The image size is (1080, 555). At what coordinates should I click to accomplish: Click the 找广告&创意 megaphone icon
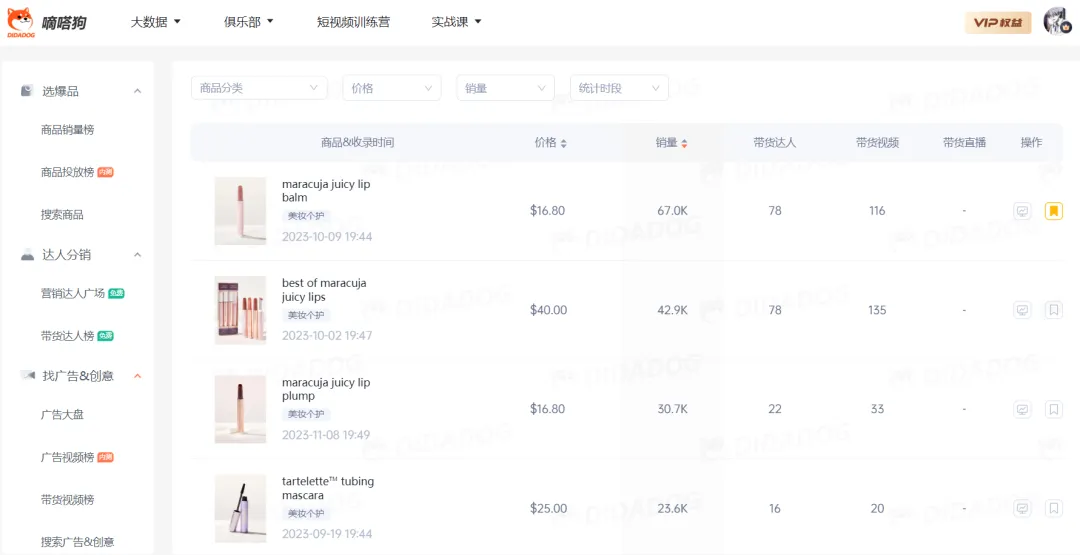(x=28, y=375)
